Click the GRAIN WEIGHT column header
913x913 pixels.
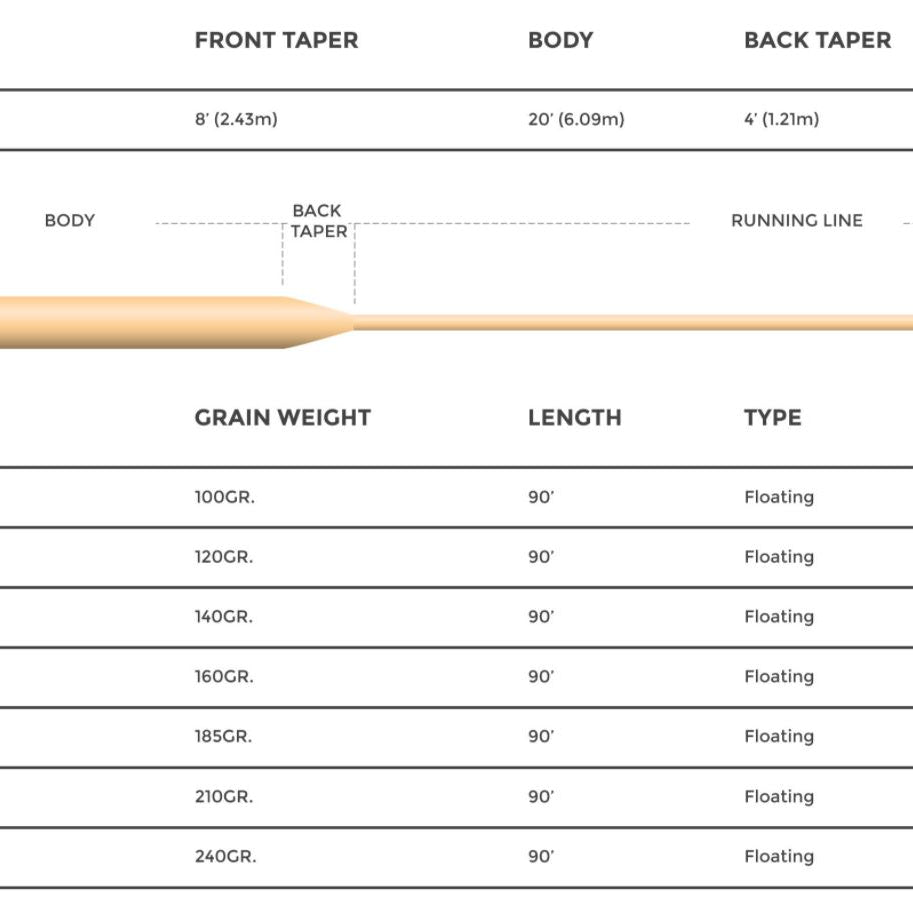click(x=282, y=418)
